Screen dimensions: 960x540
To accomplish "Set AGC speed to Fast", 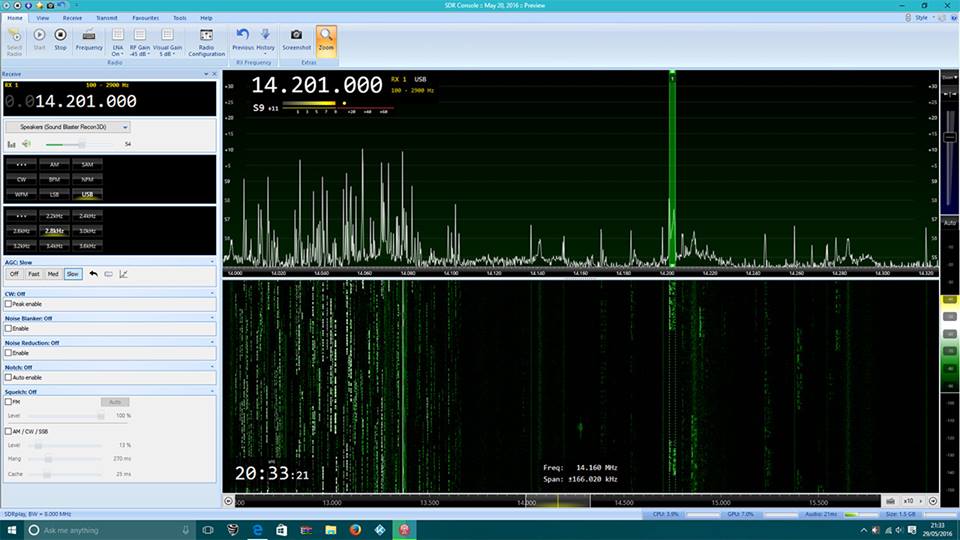I will (x=34, y=273).
